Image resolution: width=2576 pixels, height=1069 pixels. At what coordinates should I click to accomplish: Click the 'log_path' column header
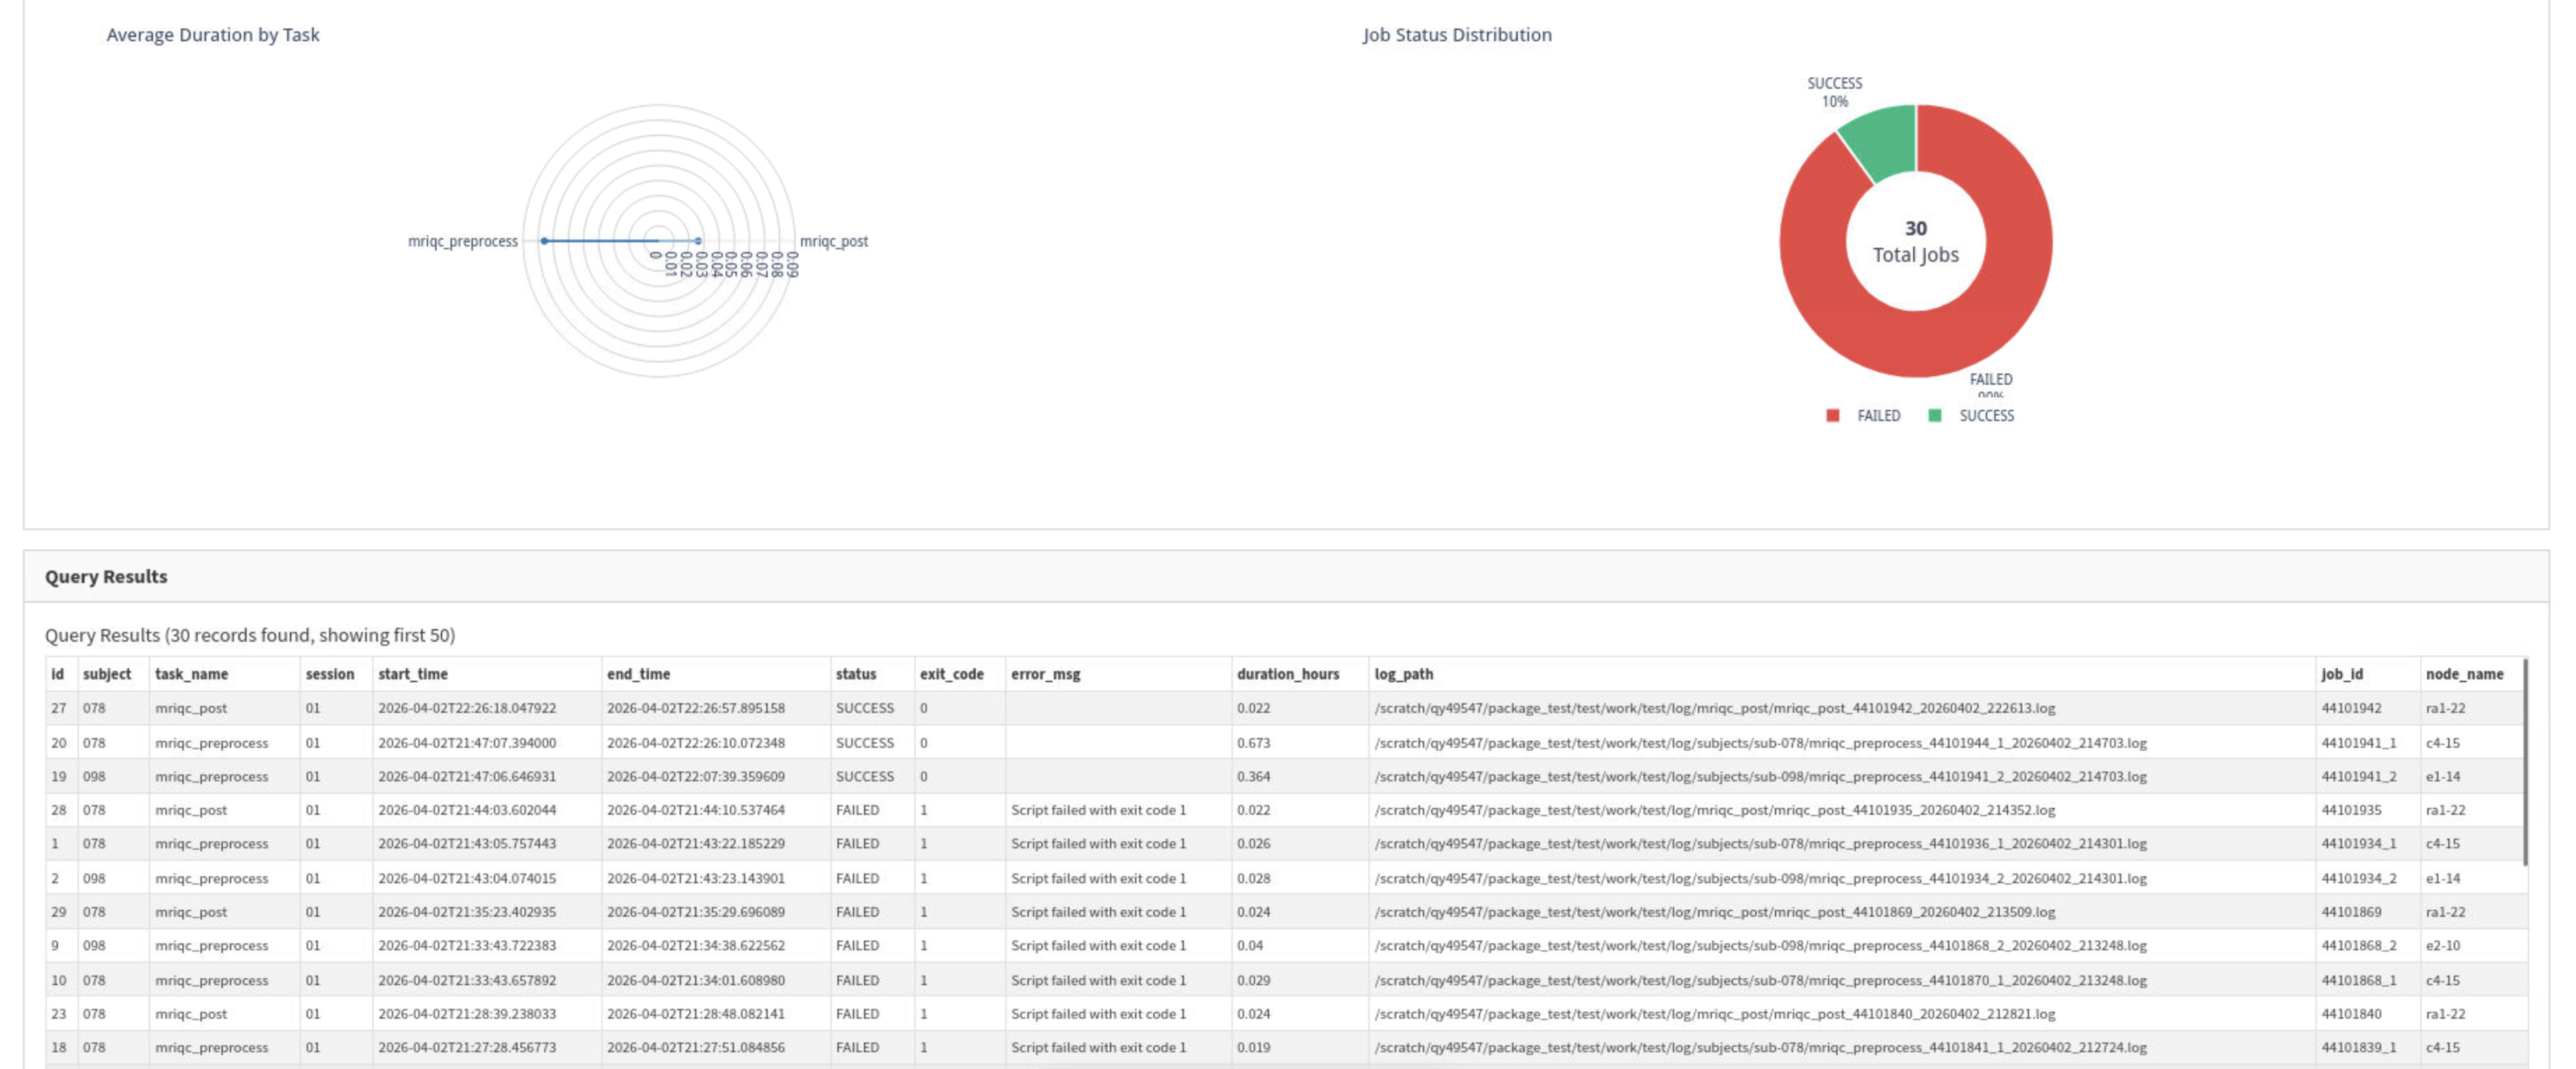pyautogui.click(x=1404, y=674)
